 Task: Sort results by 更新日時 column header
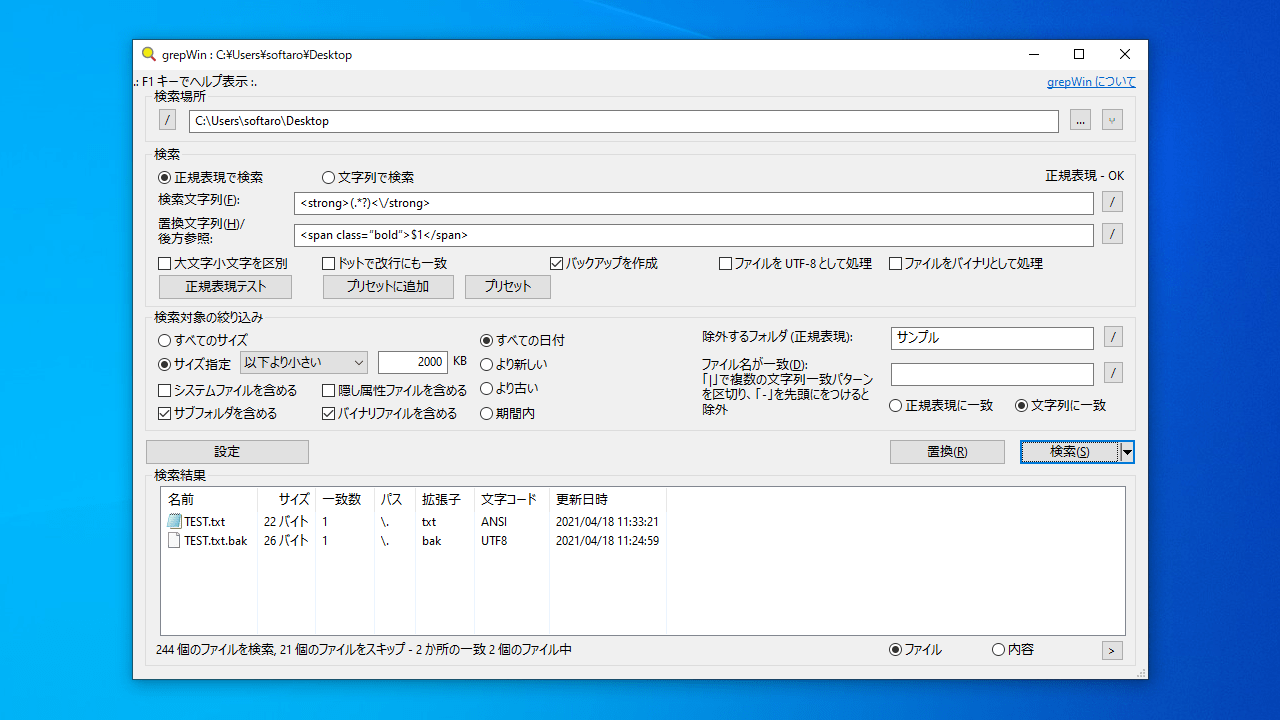point(608,499)
